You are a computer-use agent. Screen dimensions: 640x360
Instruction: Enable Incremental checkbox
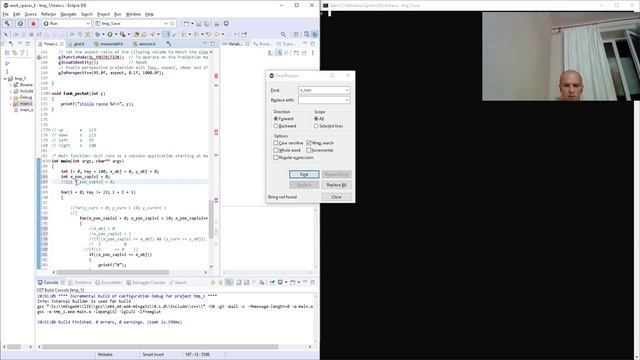click(309, 150)
